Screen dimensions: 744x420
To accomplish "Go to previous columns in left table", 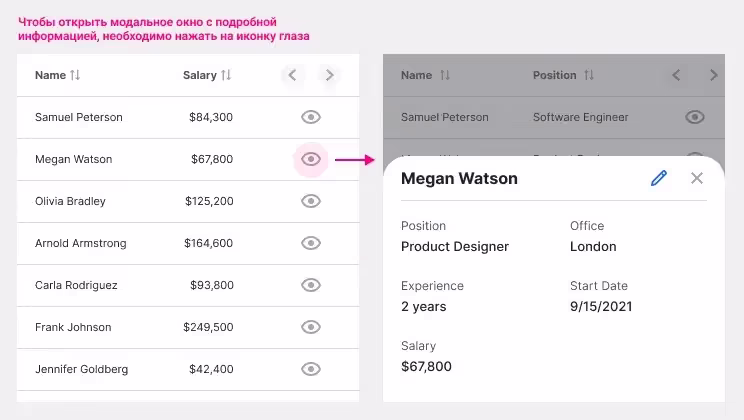I will [x=292, y=75].
